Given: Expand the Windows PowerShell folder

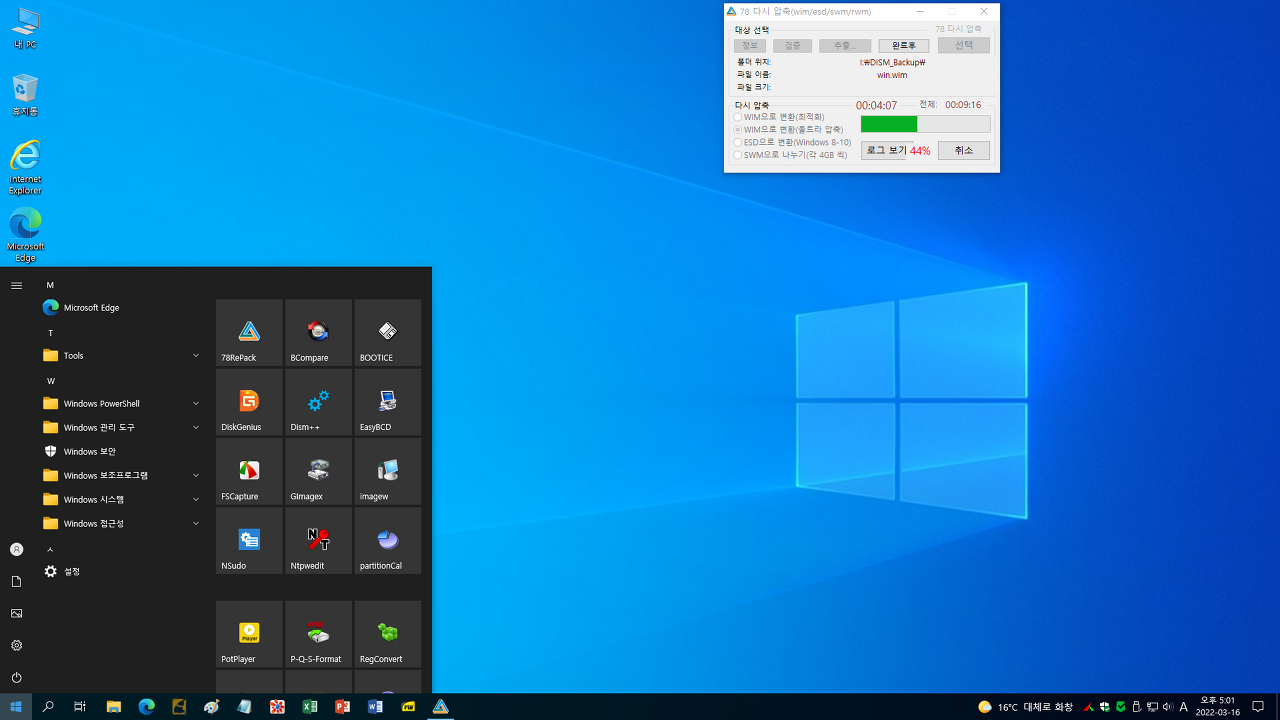Looking at the screenshot, I should pyautogui.click(x=122, y=403).
